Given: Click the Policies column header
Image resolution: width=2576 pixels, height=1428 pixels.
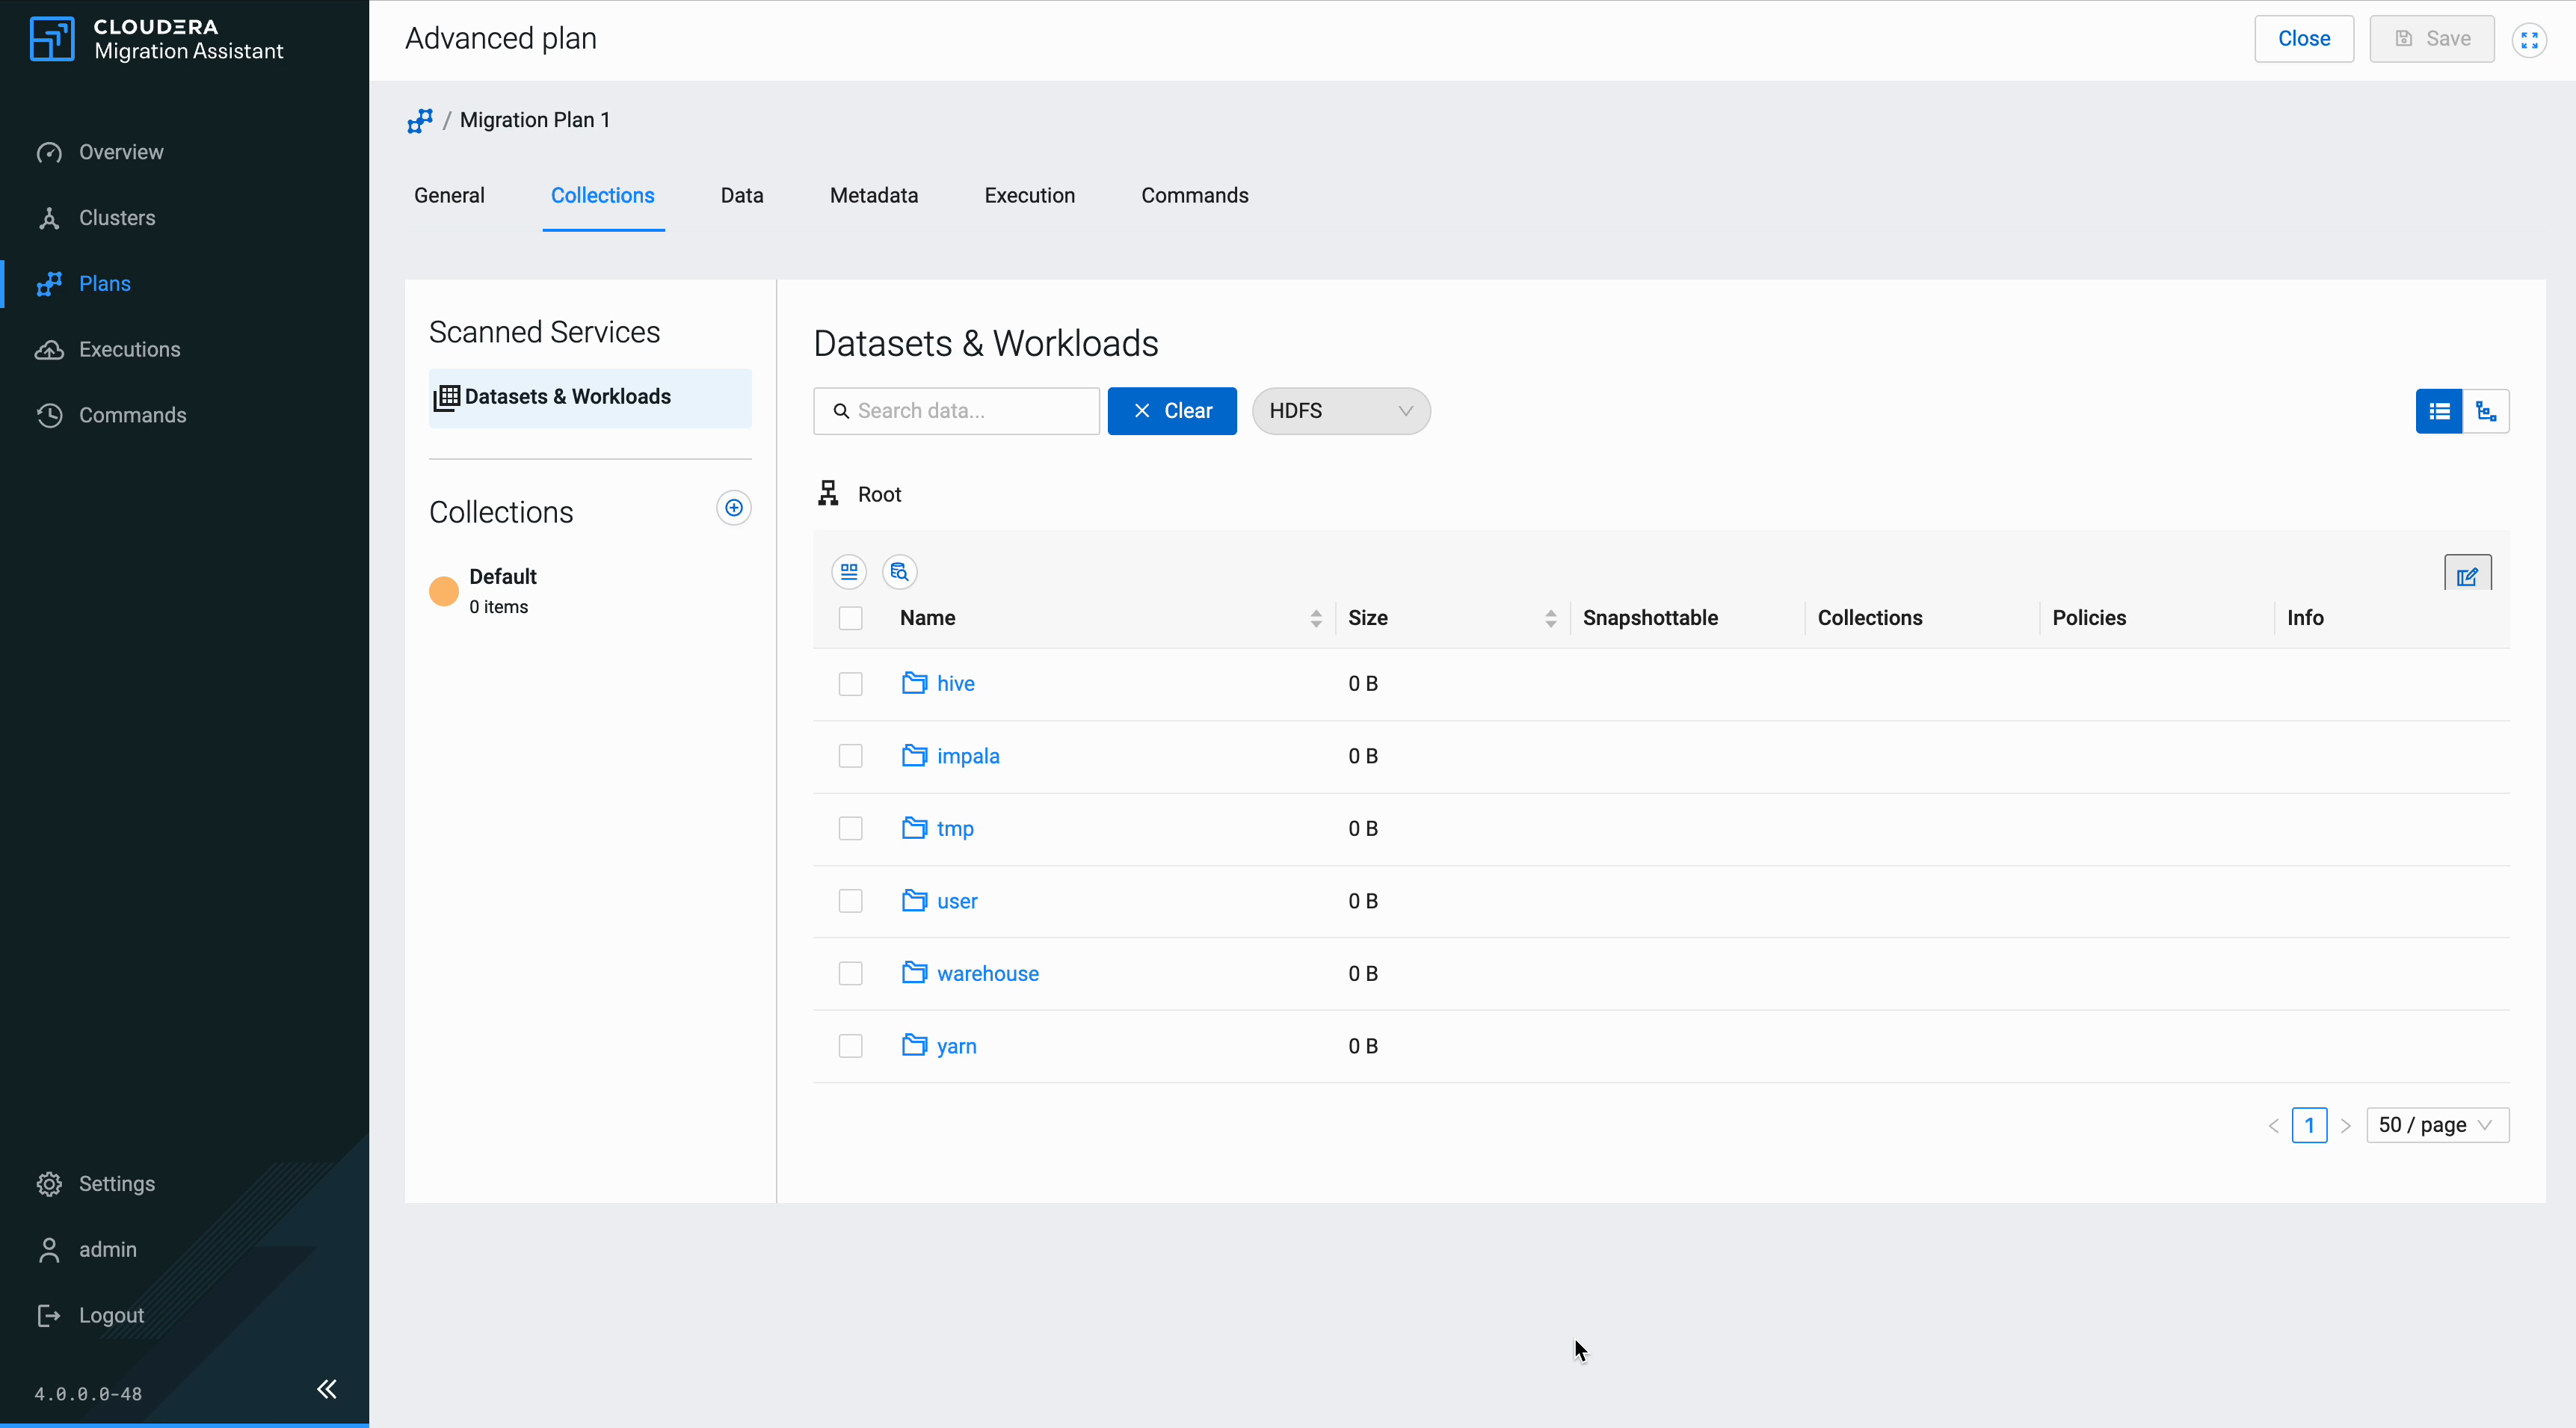Looking at the screenshot, I should tap(2089, 618).
